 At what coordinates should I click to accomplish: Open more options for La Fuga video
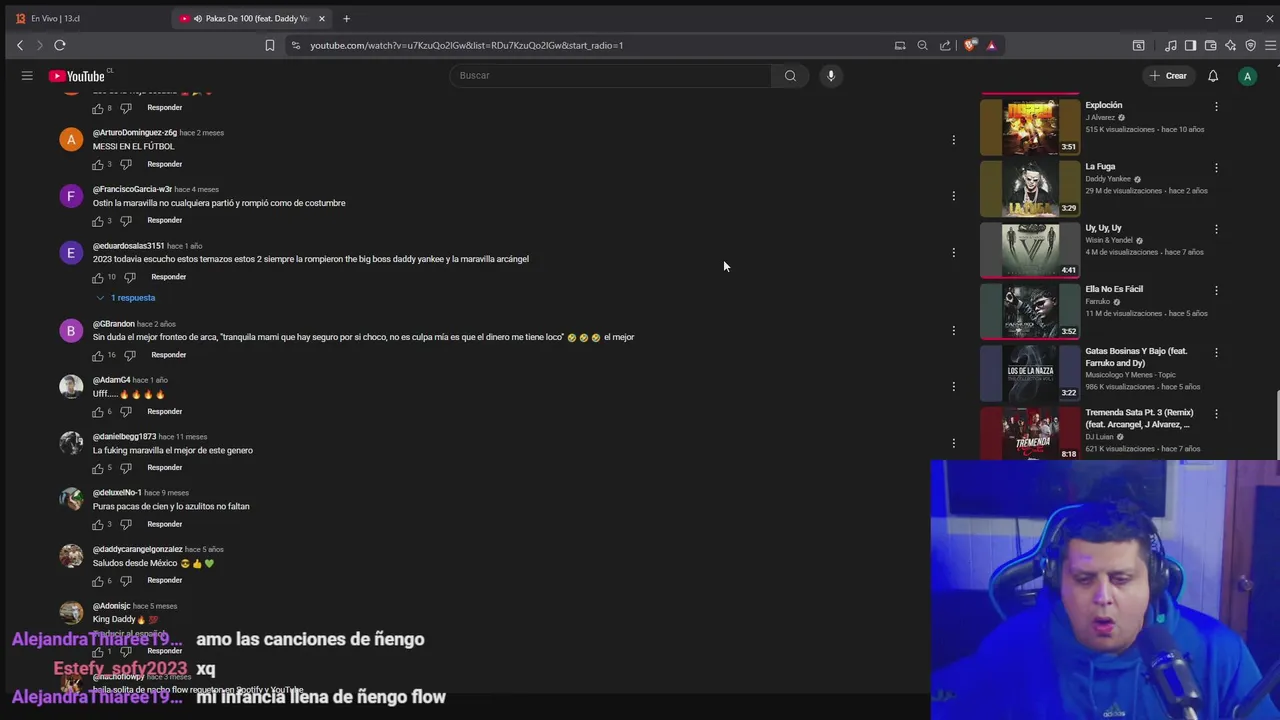click(1216, 168)
